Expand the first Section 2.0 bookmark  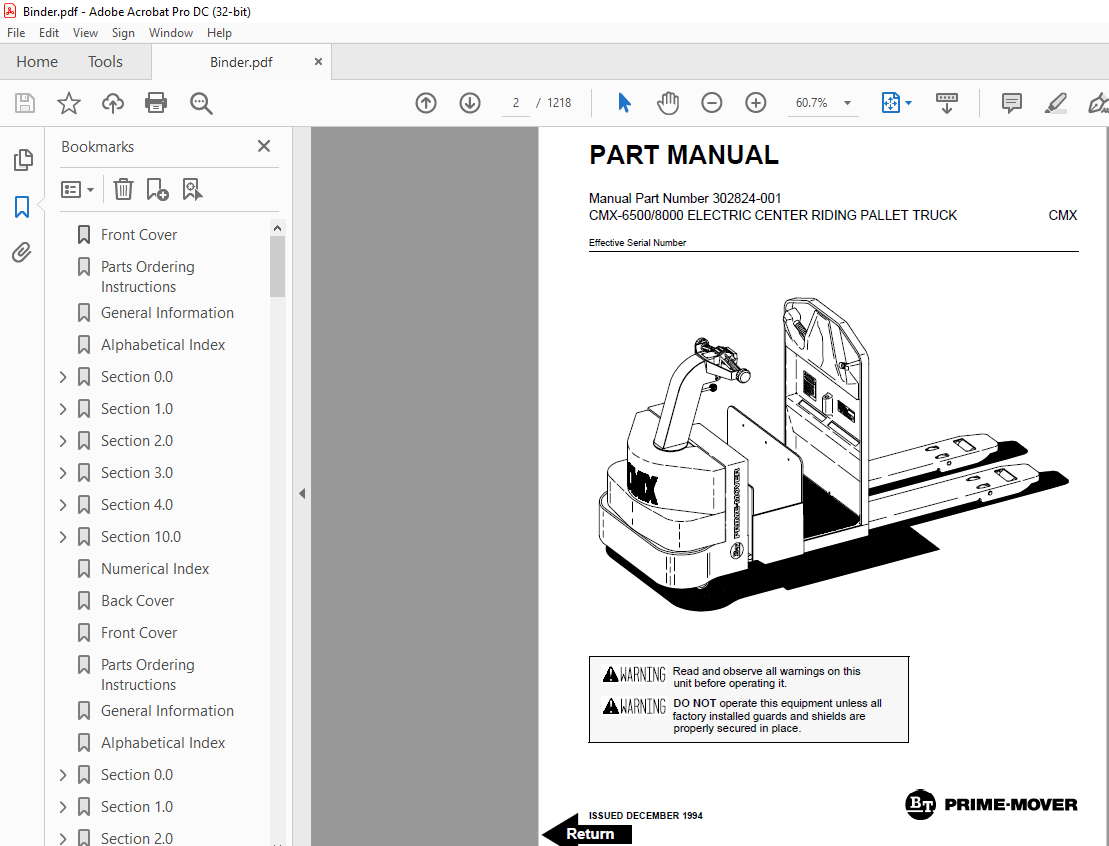pos(63,441)
